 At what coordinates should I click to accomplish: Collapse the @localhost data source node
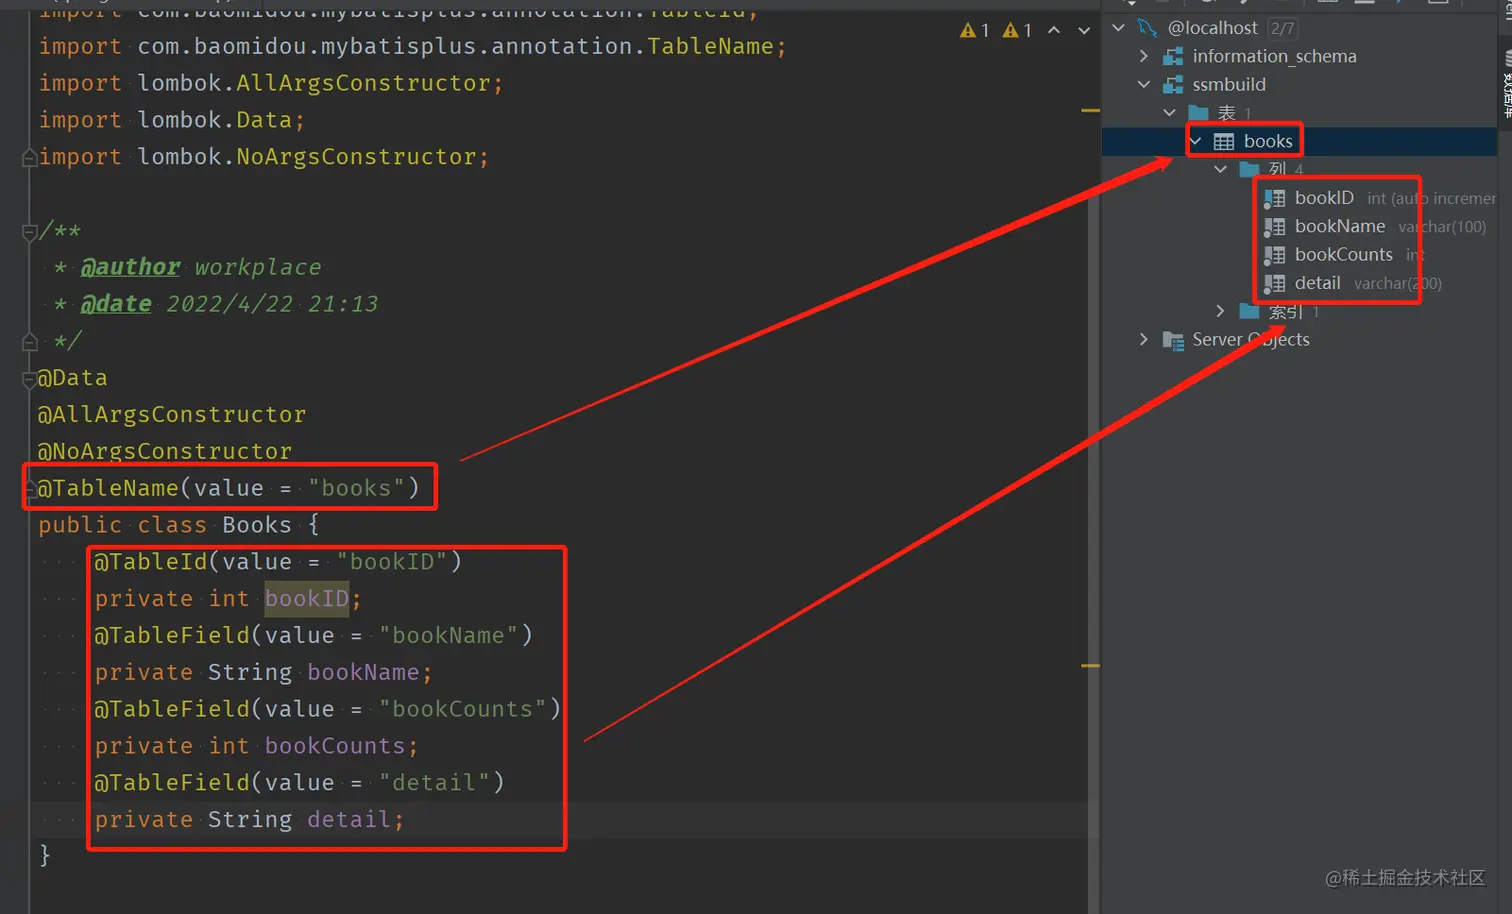coord(1119,27)
